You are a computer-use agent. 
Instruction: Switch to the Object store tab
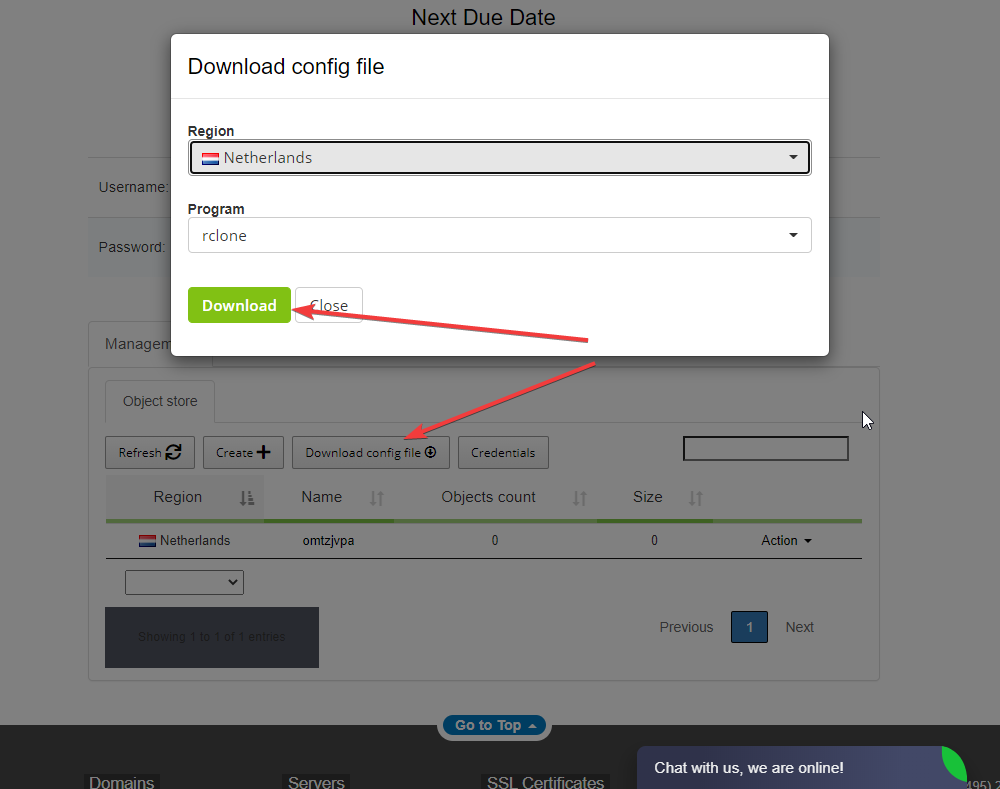pyautogui.click(x=160, y=402)
